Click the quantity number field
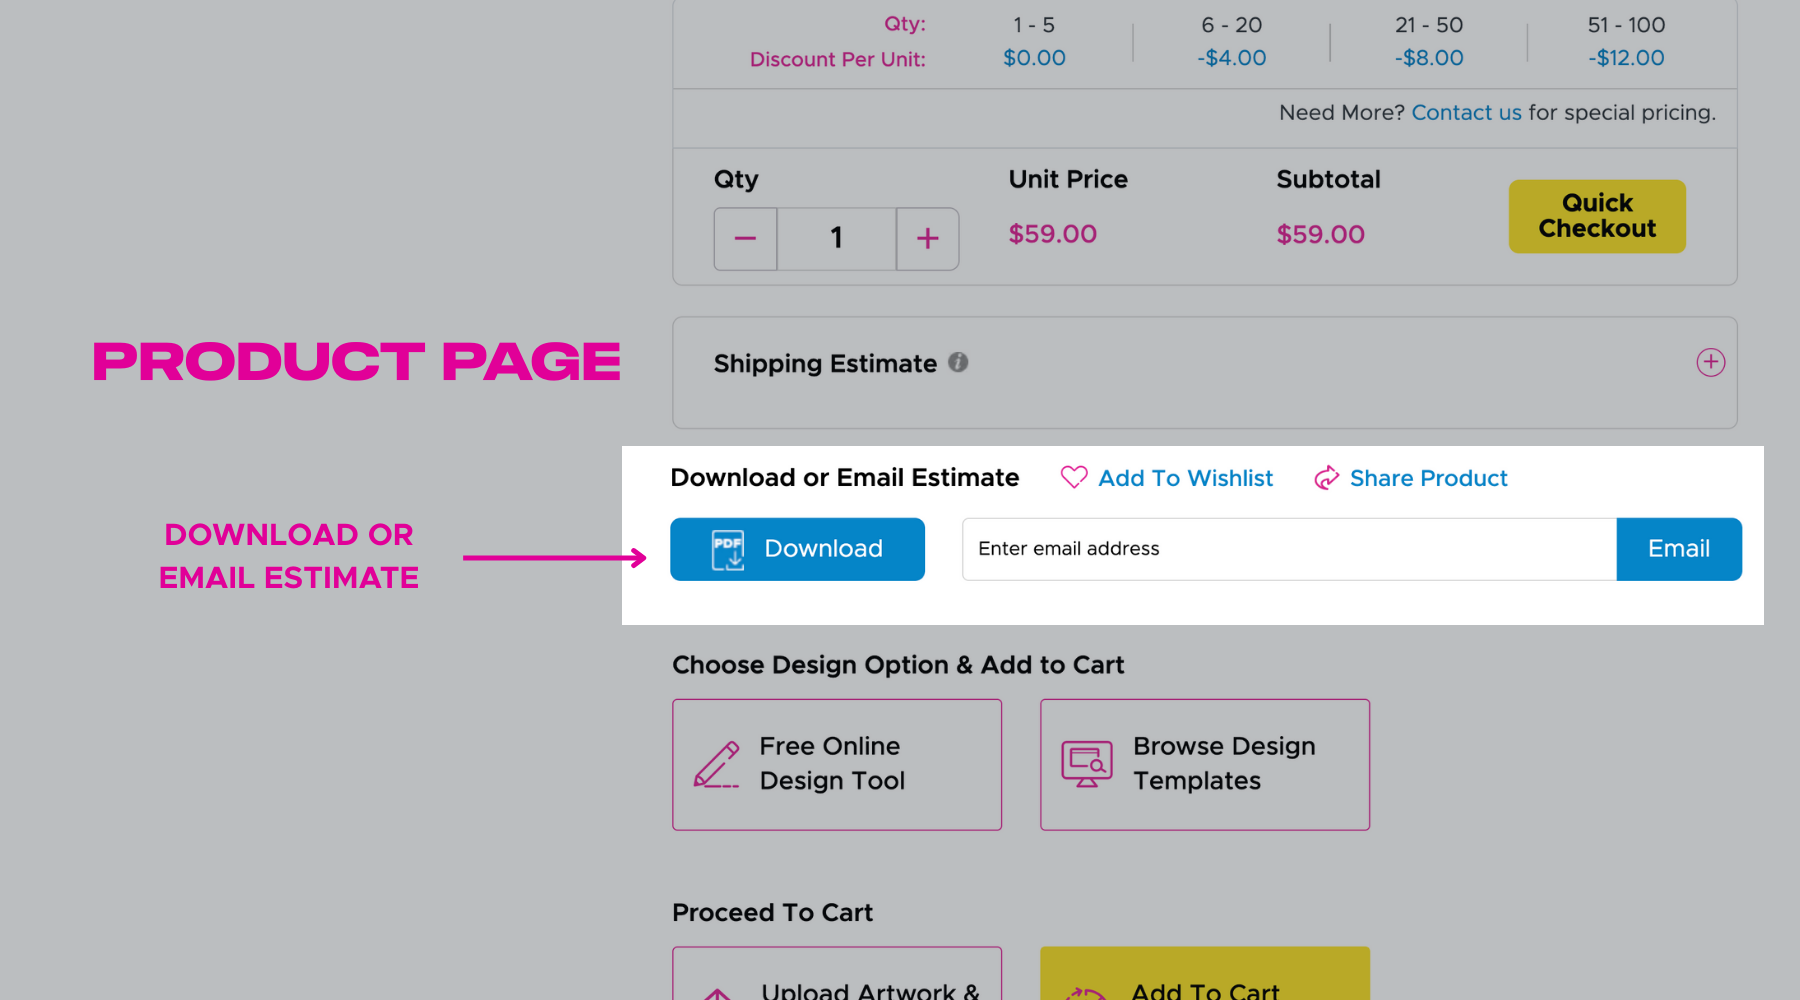 click(x=836, y=239)
